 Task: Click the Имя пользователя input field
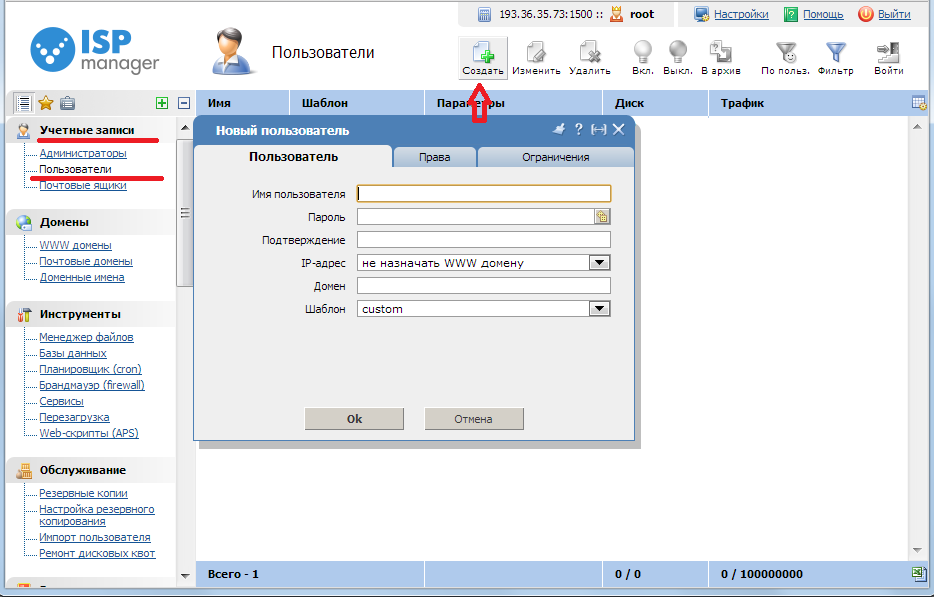pos(483,194)
